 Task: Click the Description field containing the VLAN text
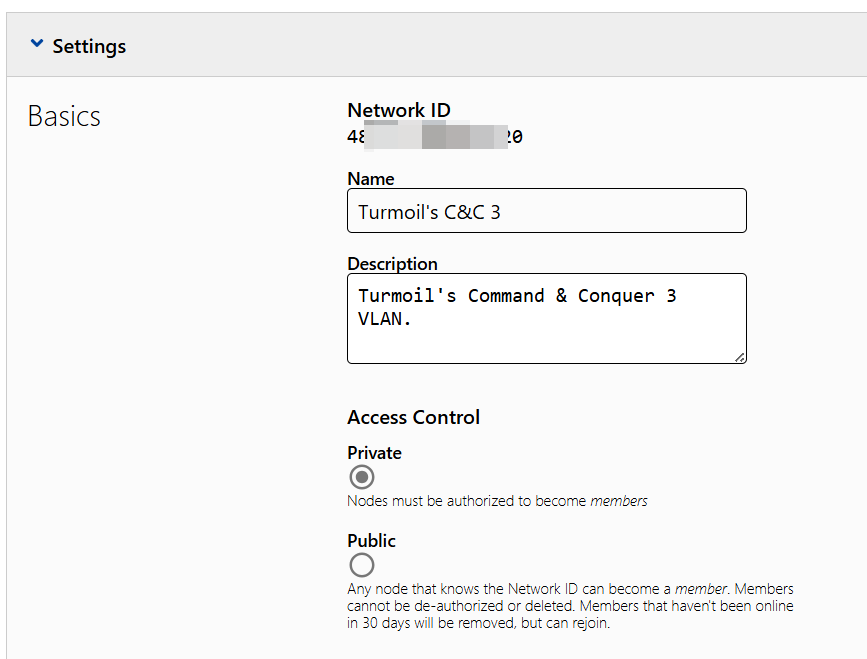tap(546, 315)
